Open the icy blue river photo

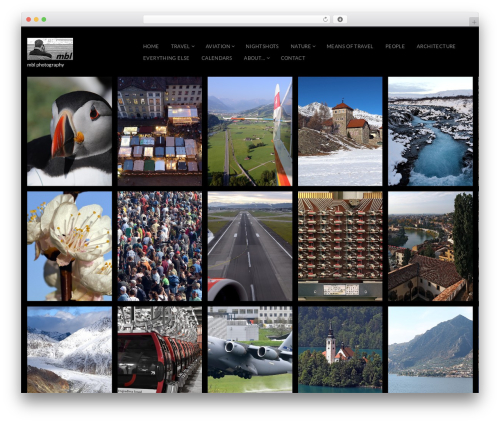[x=430, y=131]
